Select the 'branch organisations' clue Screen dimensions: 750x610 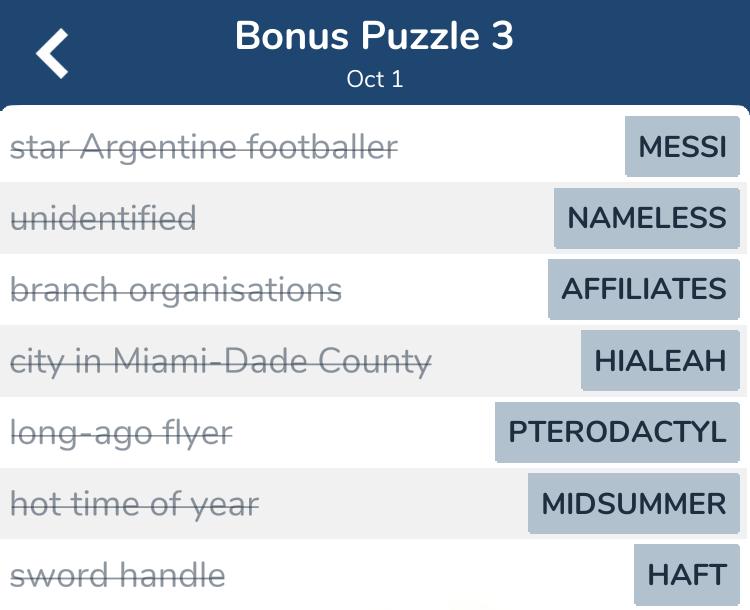[x=176, y=290]
